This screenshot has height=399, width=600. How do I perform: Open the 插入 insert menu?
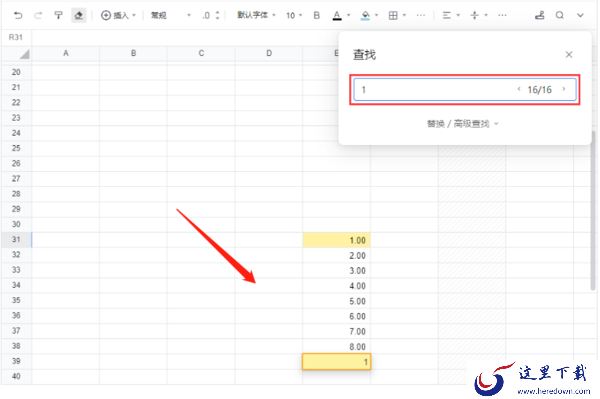pyautogui.click(x=118, y=15)
